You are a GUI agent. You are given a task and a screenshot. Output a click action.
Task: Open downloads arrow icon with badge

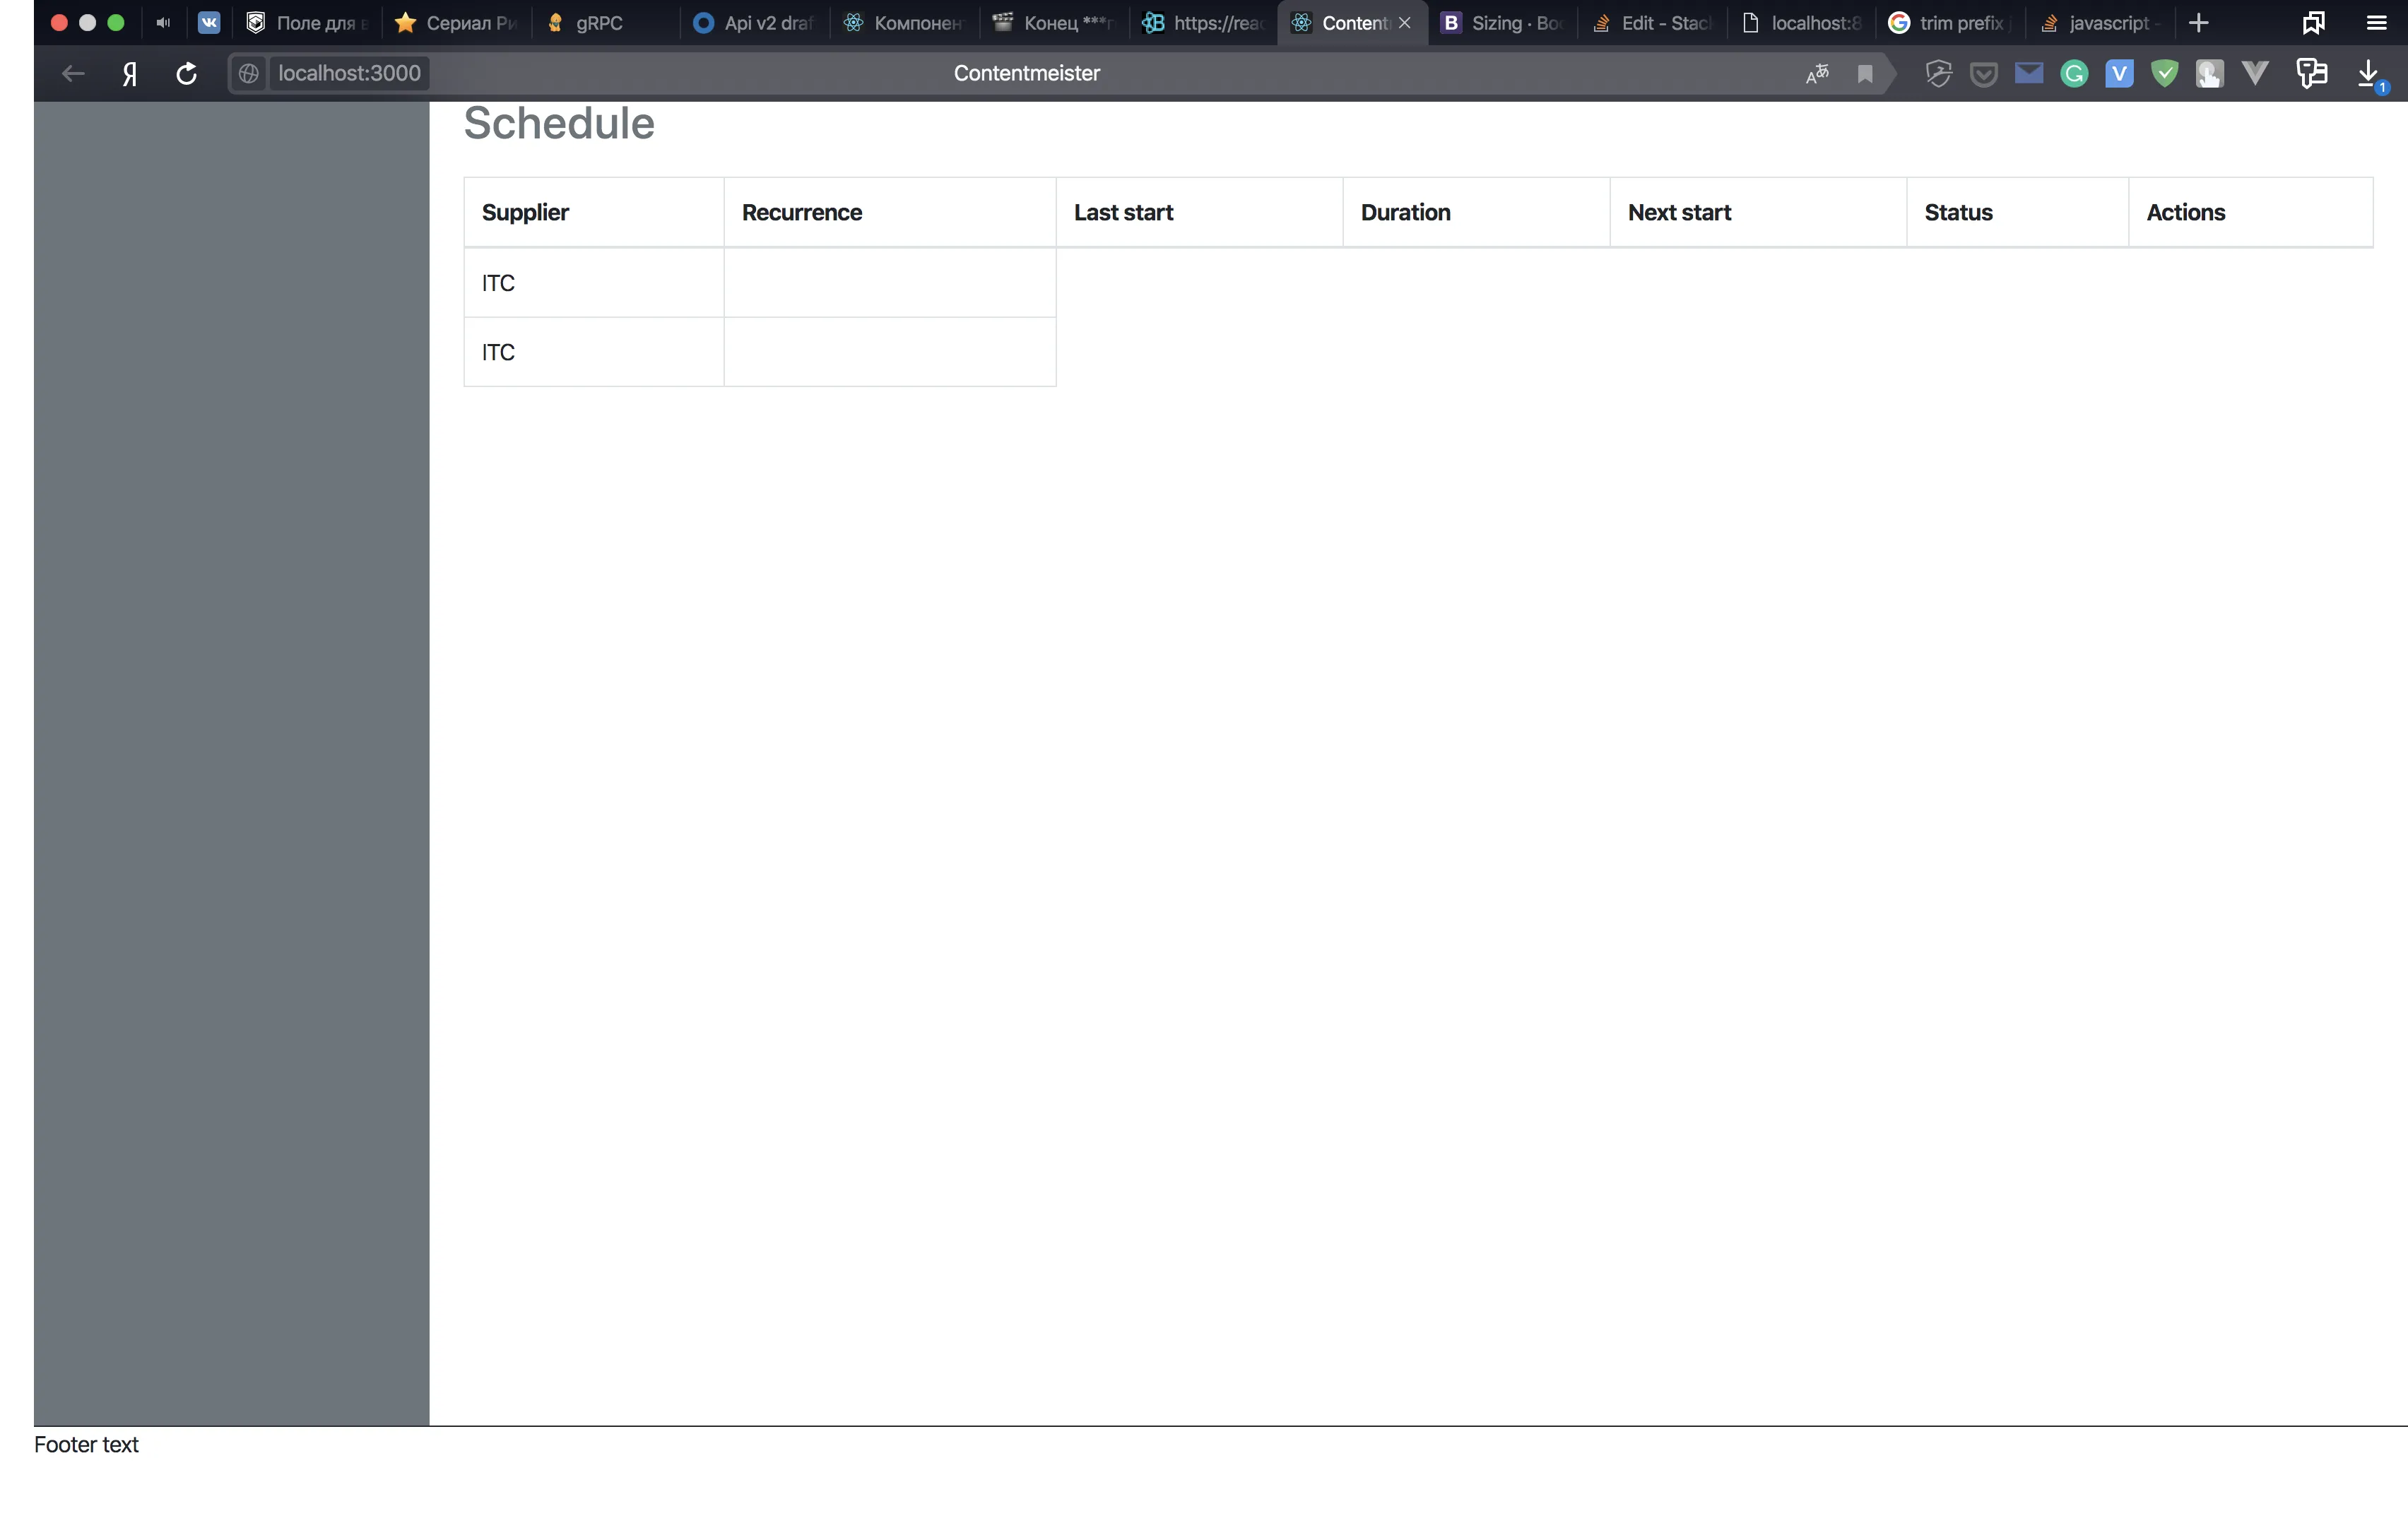click(x=2369, y=74)
